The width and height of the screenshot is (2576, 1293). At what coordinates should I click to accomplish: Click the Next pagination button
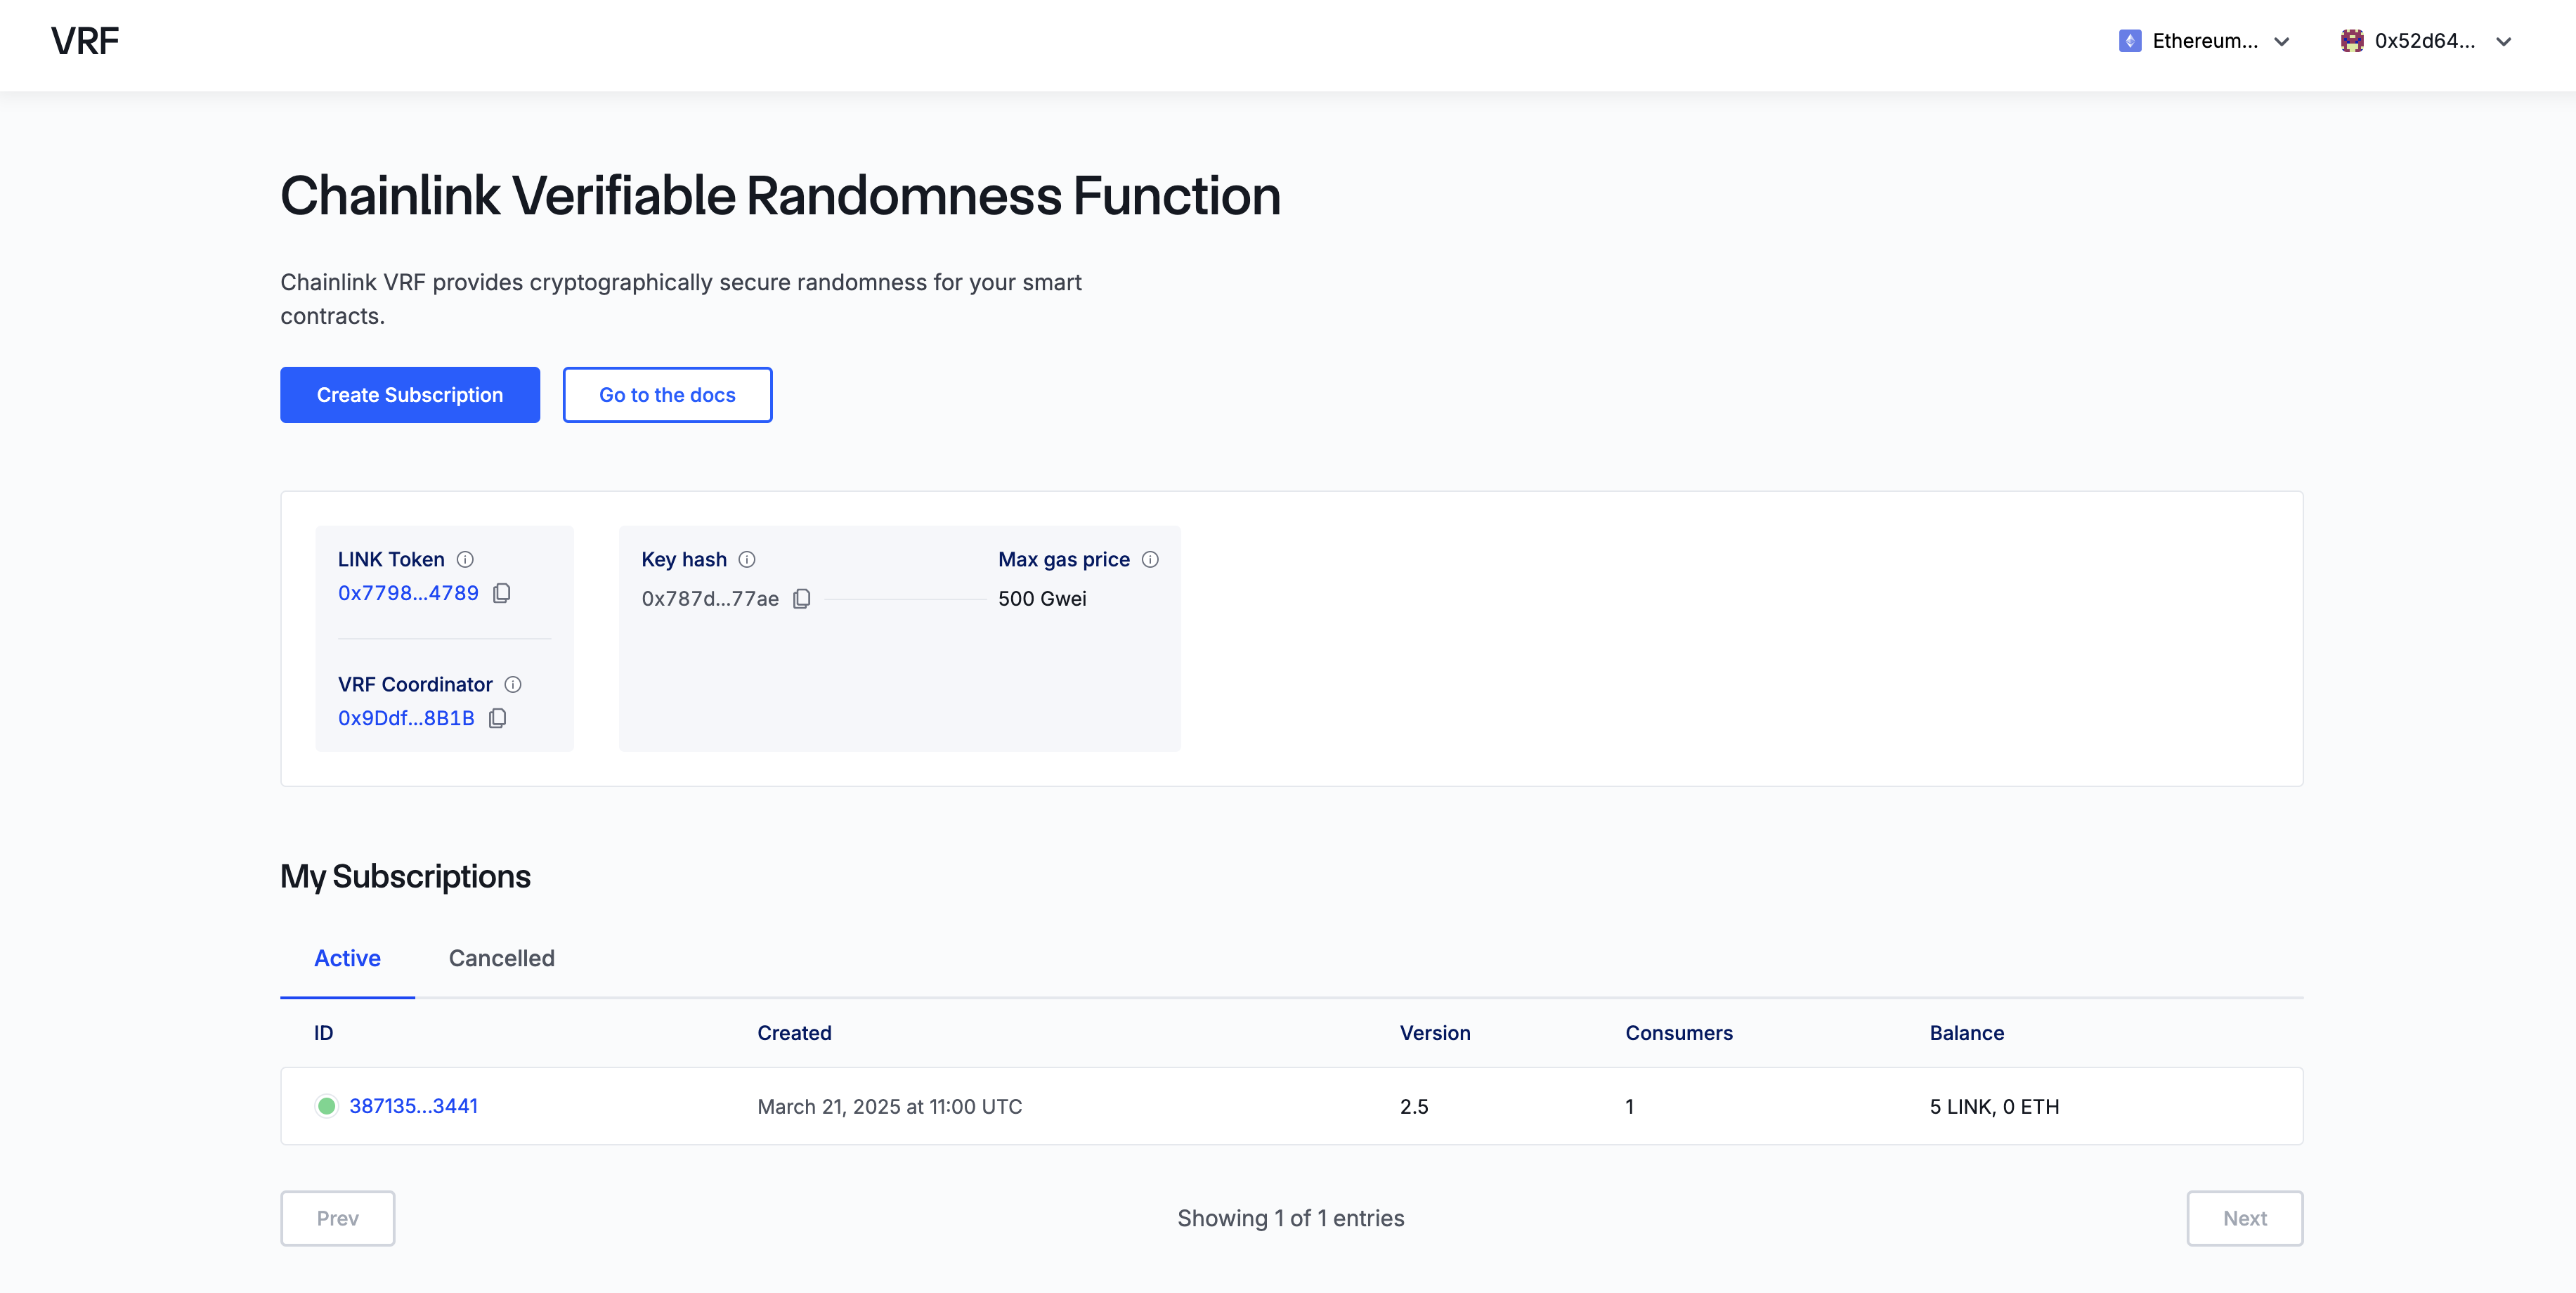click(2244, 1218)
